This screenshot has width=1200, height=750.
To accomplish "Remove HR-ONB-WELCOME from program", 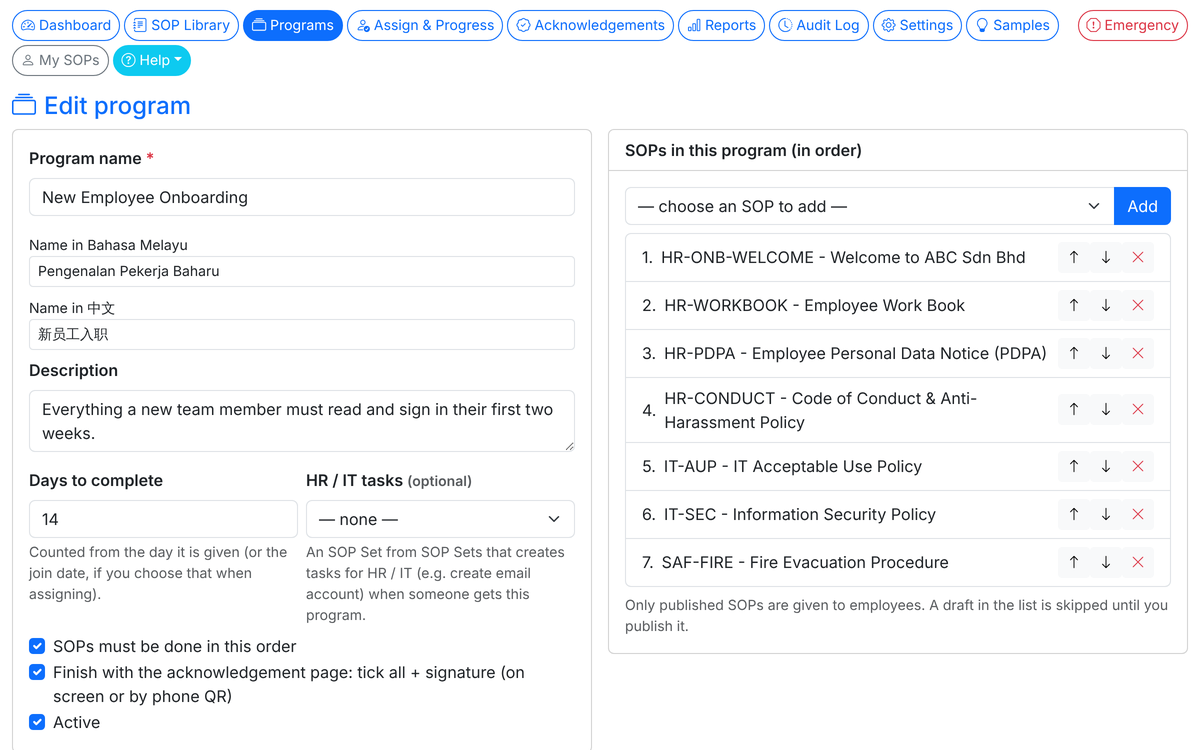I will click(1138, 258).
